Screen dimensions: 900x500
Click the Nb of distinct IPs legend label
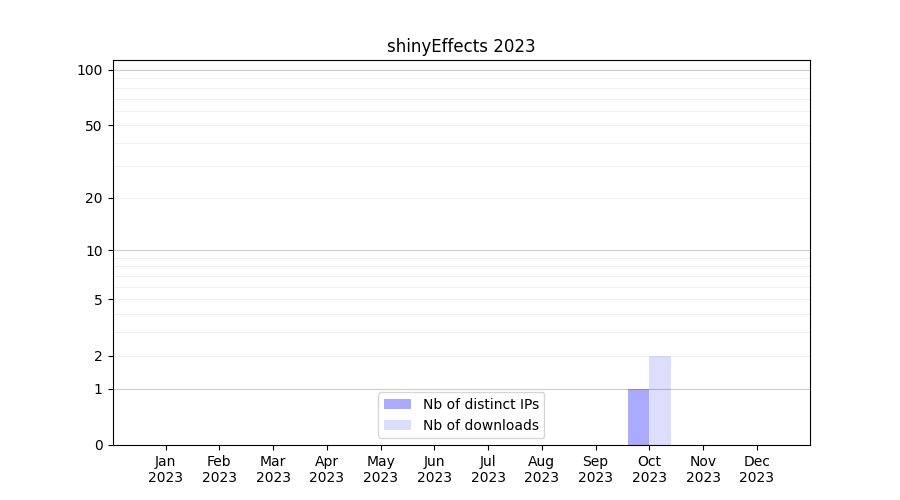click(480, 404)
